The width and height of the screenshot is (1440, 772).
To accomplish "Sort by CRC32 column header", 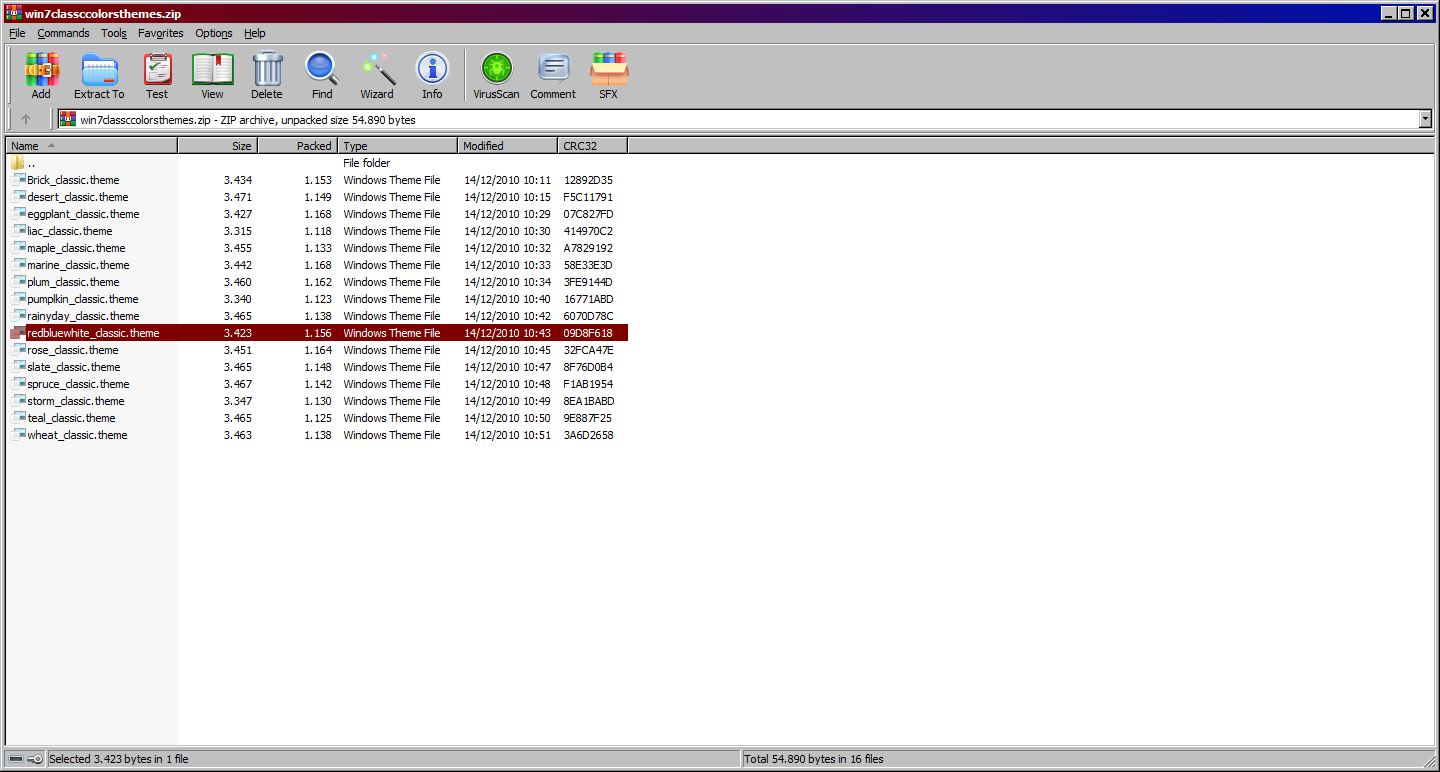I will tap(593, 146).
